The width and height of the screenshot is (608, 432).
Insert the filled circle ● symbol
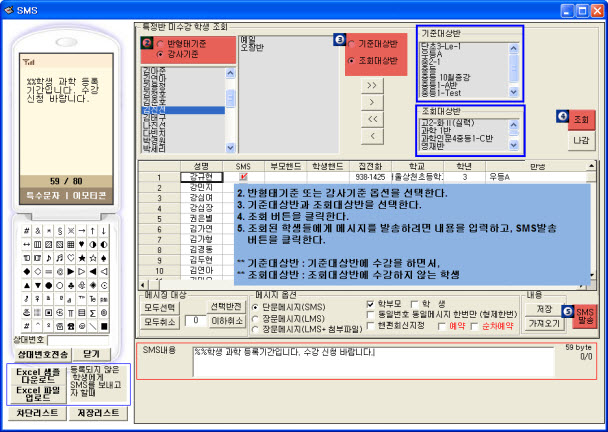pos(49,285)
